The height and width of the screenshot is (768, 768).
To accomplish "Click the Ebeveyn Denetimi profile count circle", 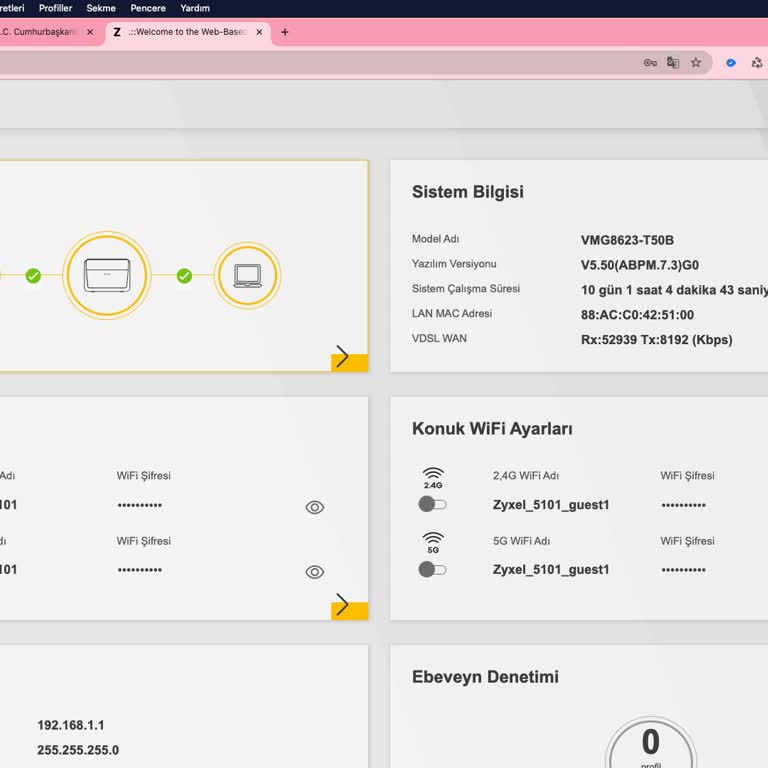I will 650,745.
